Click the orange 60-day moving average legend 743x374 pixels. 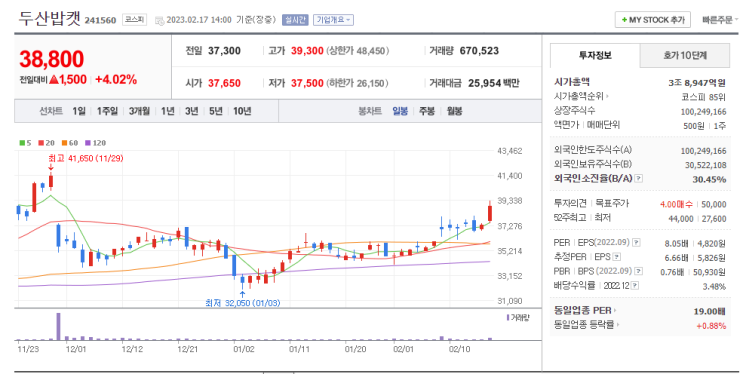(x=70, y=143)
